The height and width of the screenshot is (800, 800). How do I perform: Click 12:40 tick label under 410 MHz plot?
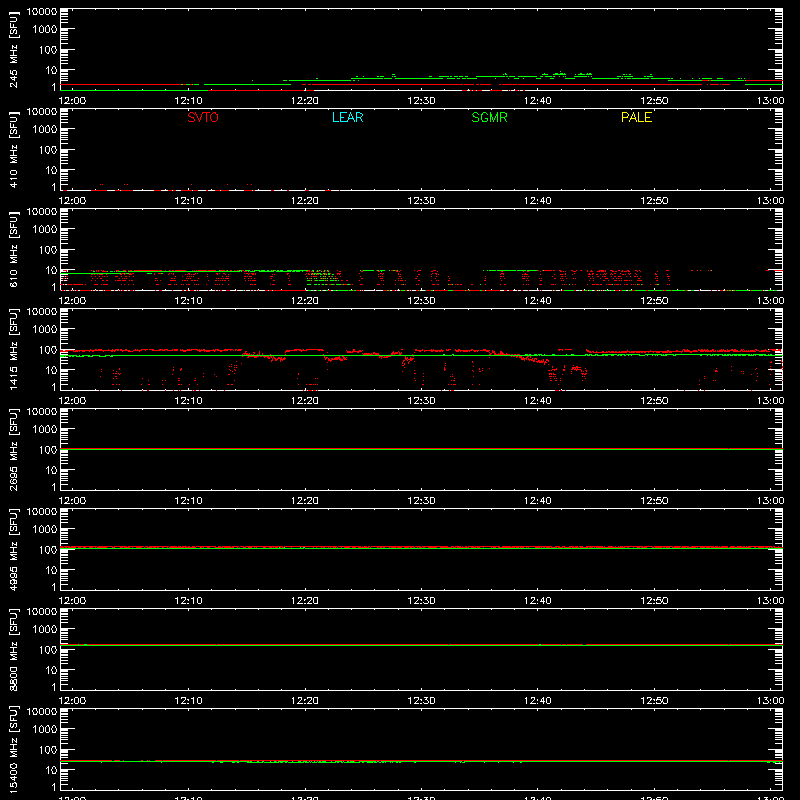[537, 201]
